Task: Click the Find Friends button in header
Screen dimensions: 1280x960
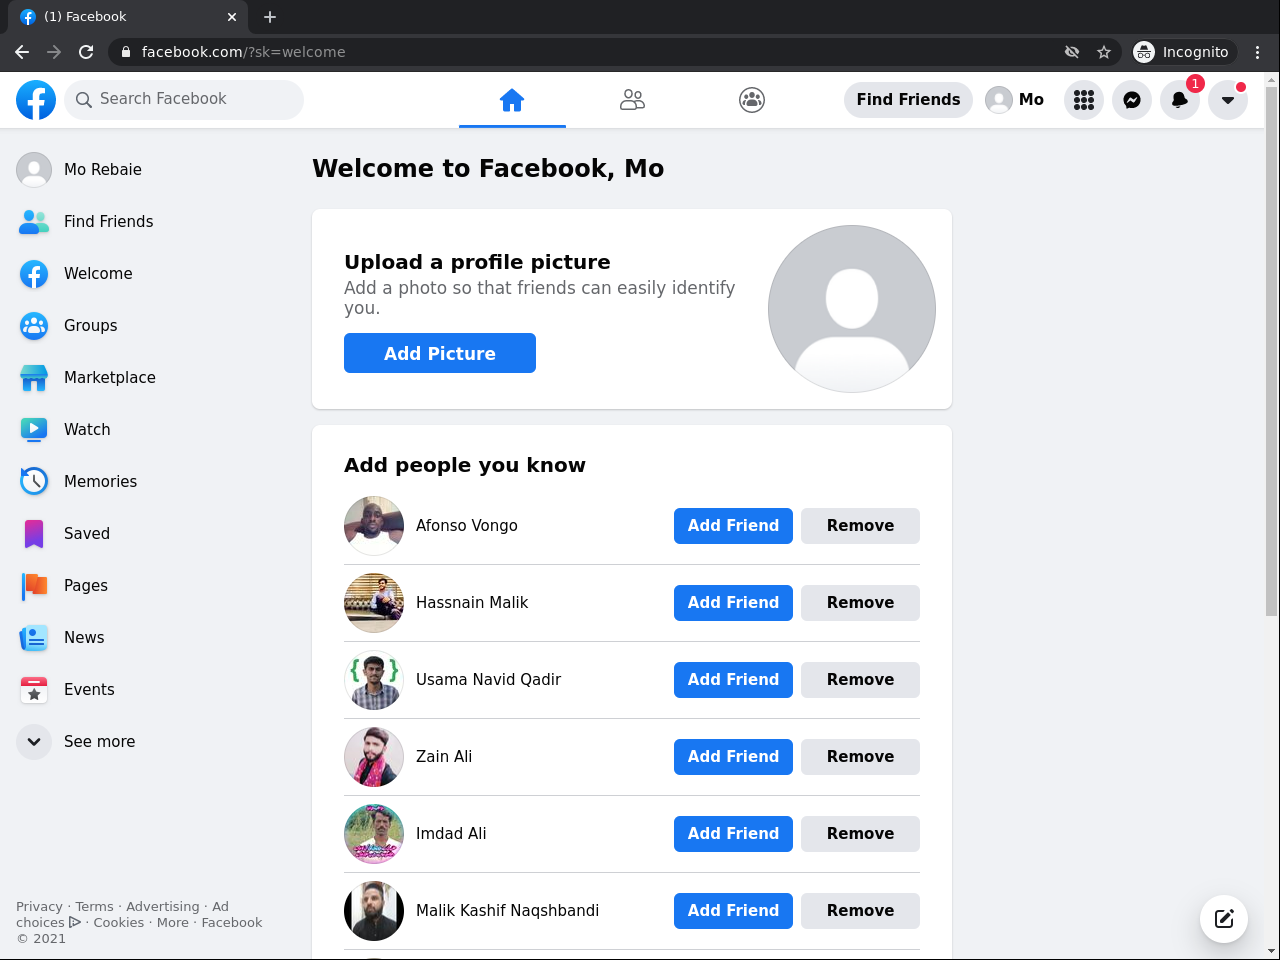Action: pos(908,100)
